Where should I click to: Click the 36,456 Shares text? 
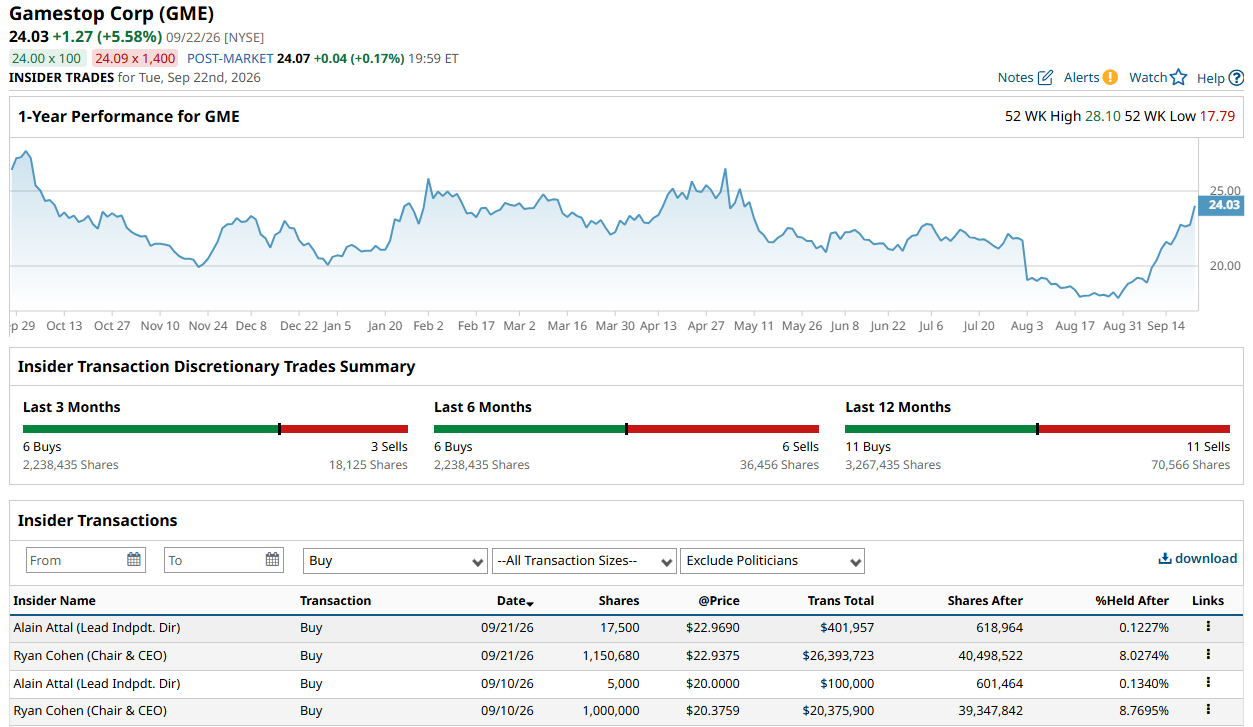(779, 465)
